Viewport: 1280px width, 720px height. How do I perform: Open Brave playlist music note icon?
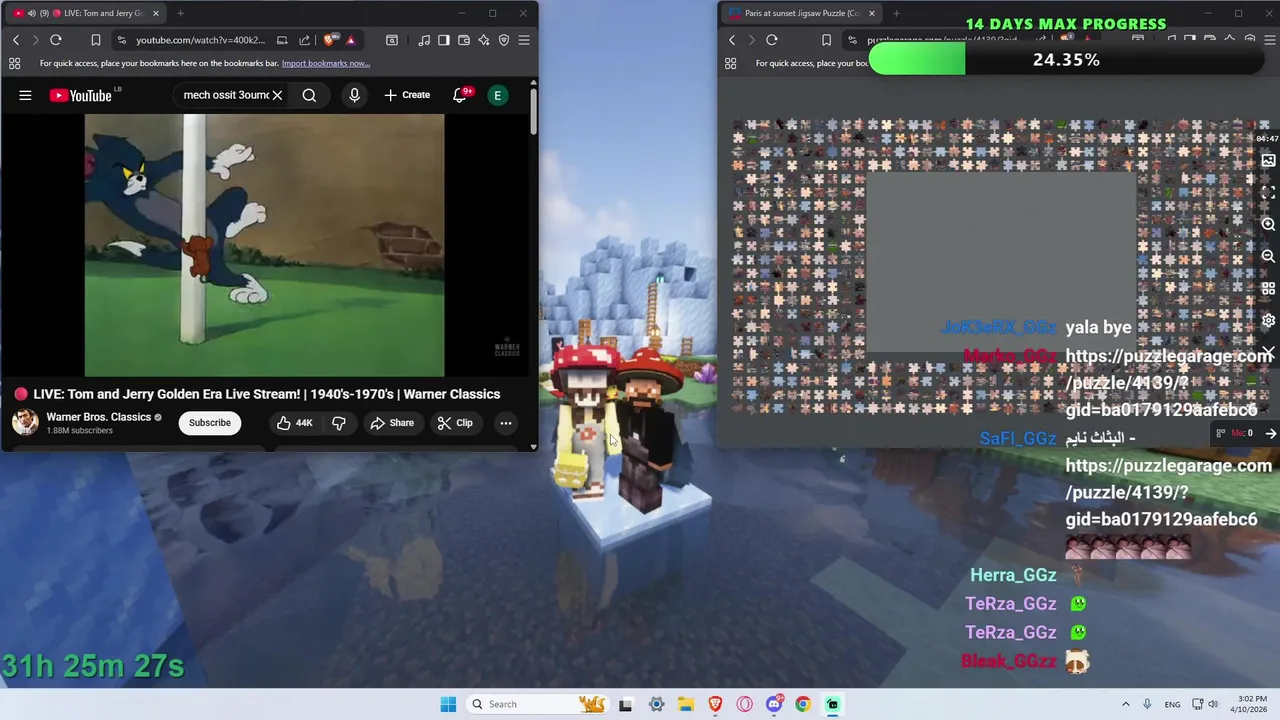424,40
